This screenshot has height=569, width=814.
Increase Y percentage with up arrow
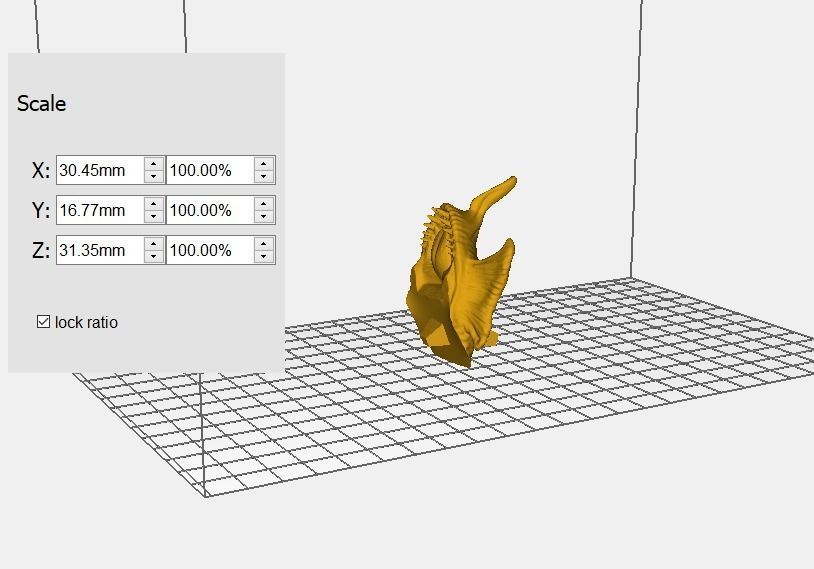coord(264,204)
